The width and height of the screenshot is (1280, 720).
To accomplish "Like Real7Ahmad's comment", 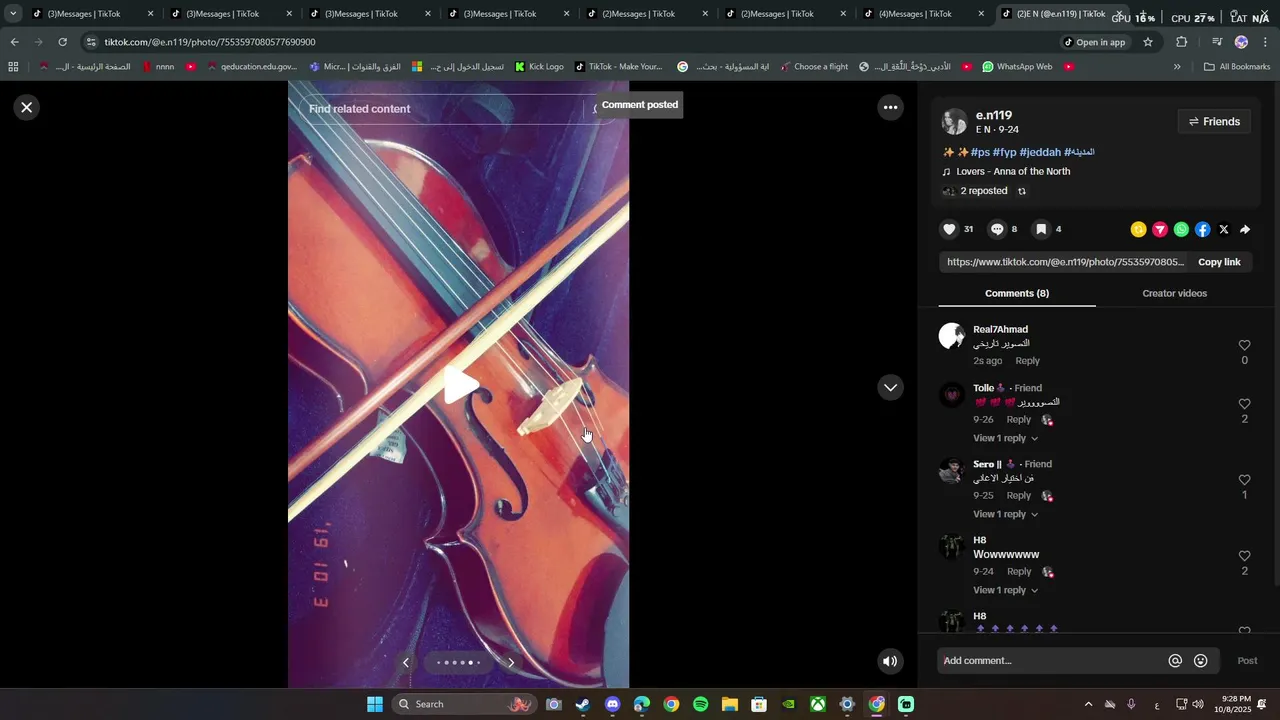I will [x=1244, y=346].
